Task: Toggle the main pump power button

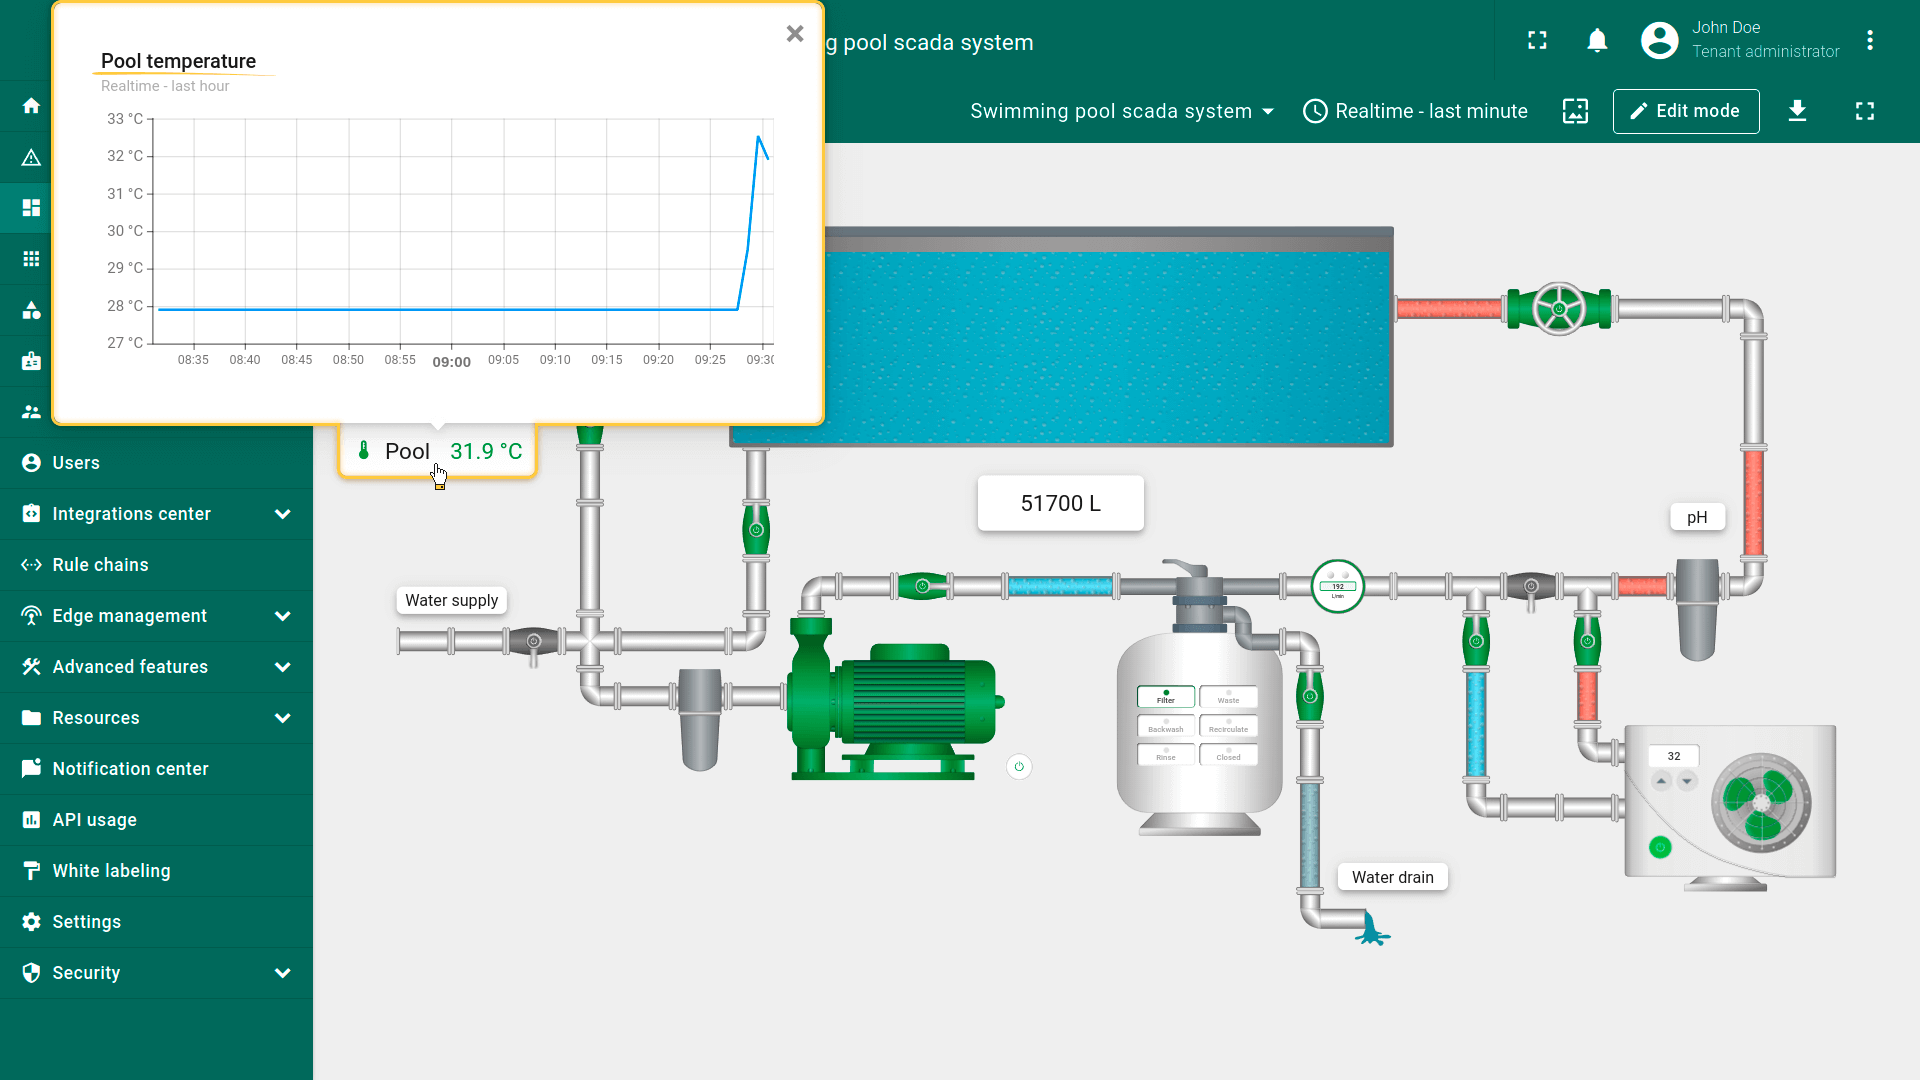Action: pyautogui.click(x=1019, y=767)
